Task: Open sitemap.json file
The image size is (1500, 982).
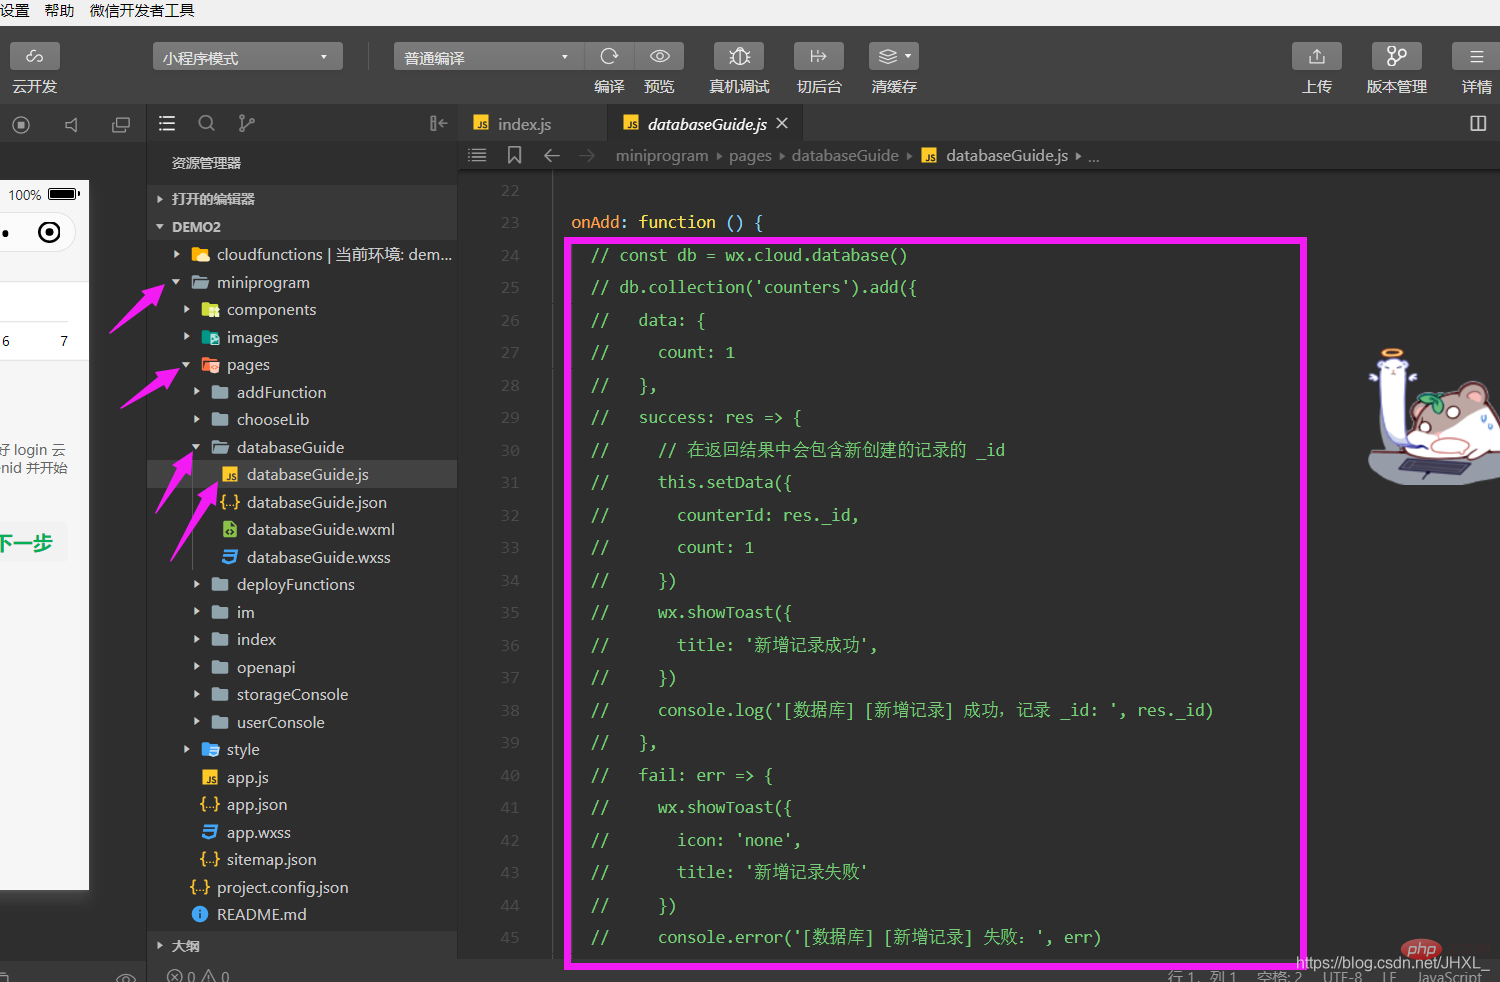Action: tap(302, 859)
